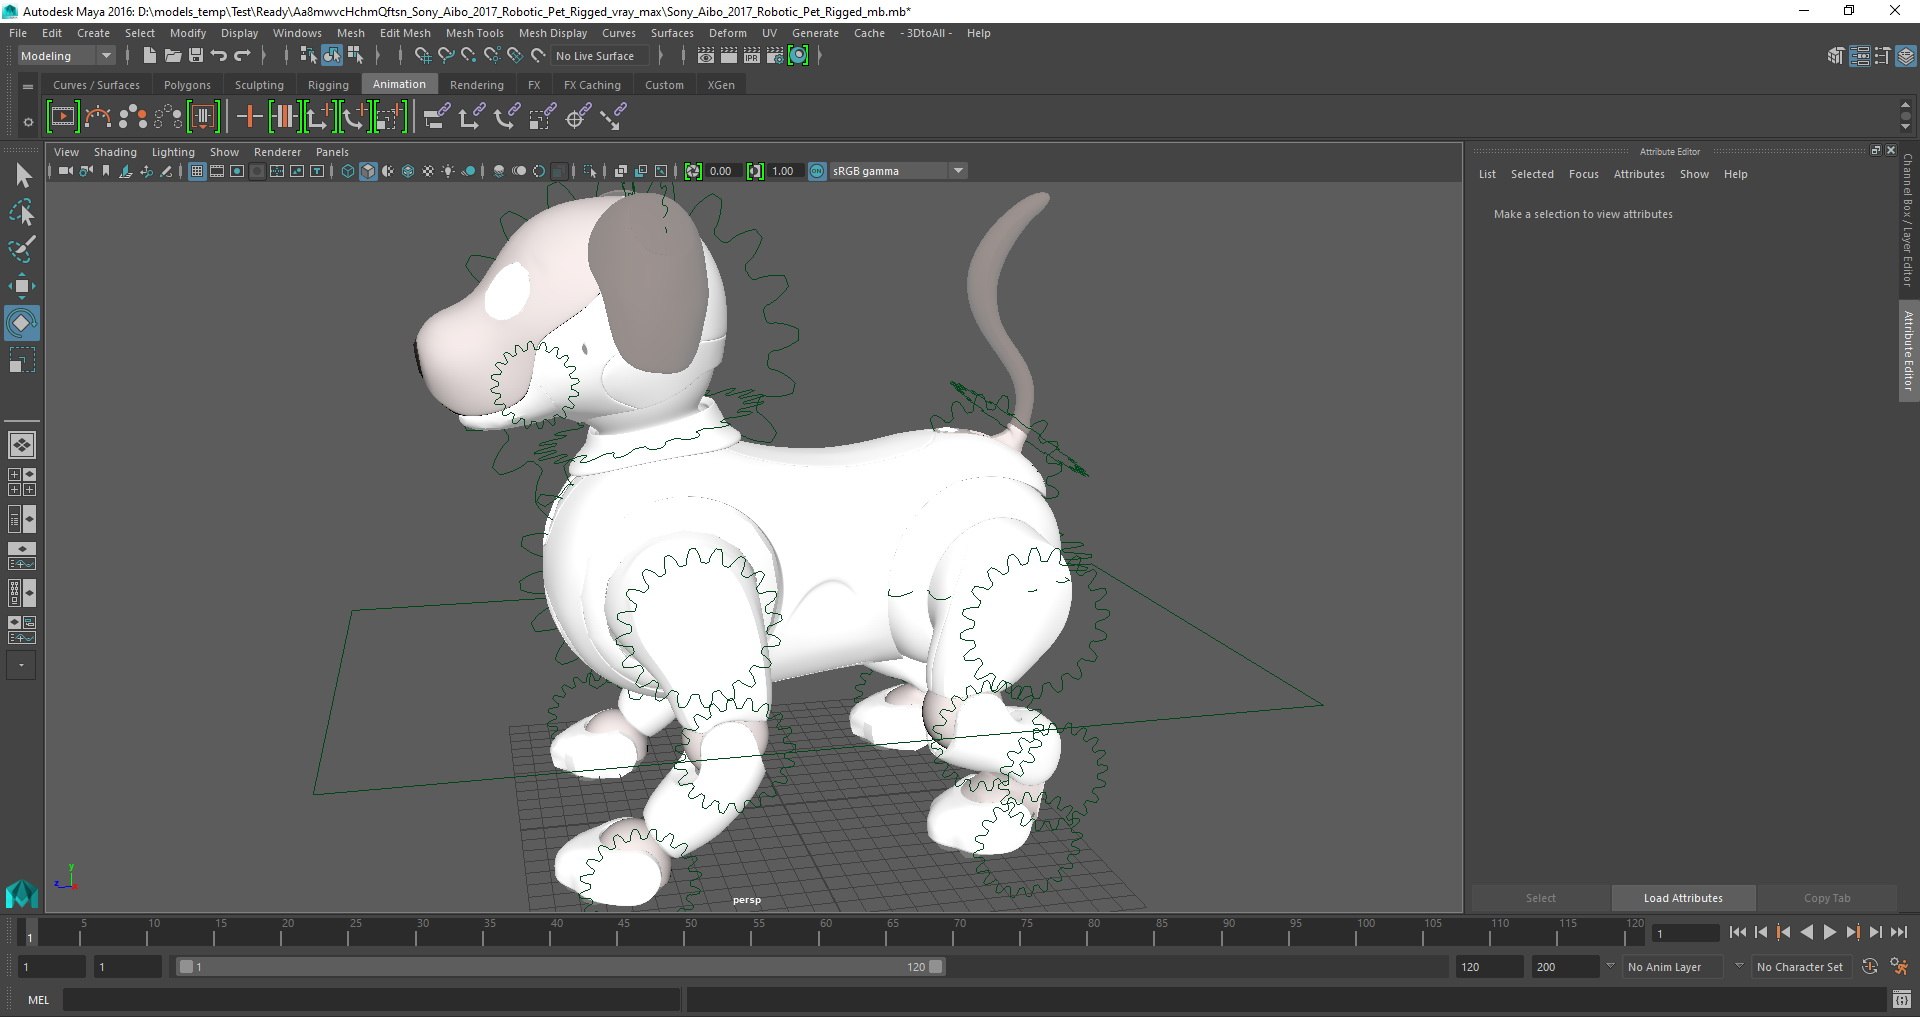Viewport: 1920px width, 1017px height.
Task: Switch to the Rigging shelf tab
Action: coord(328,85)
